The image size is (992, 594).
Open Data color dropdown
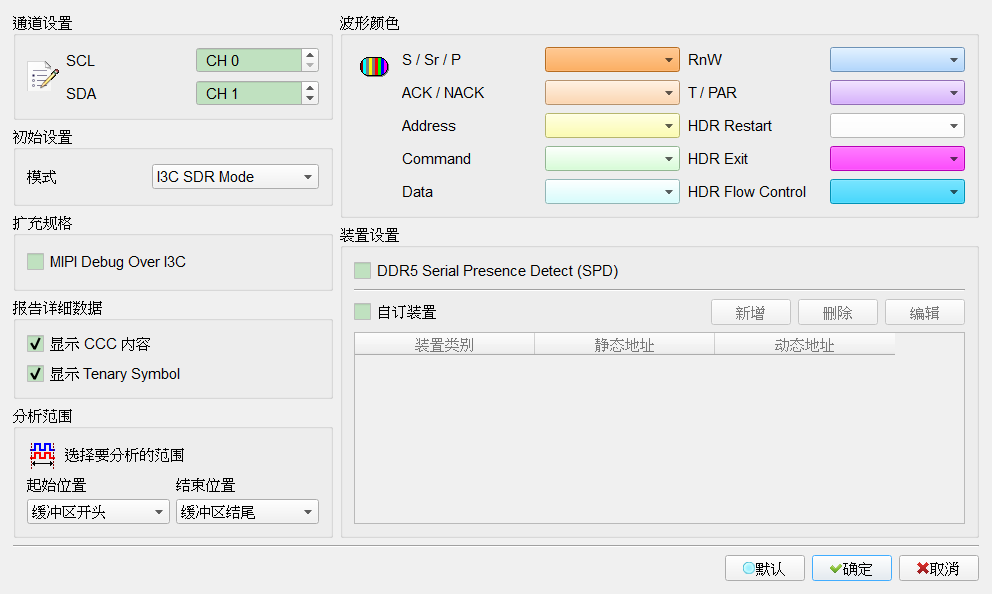612,191
